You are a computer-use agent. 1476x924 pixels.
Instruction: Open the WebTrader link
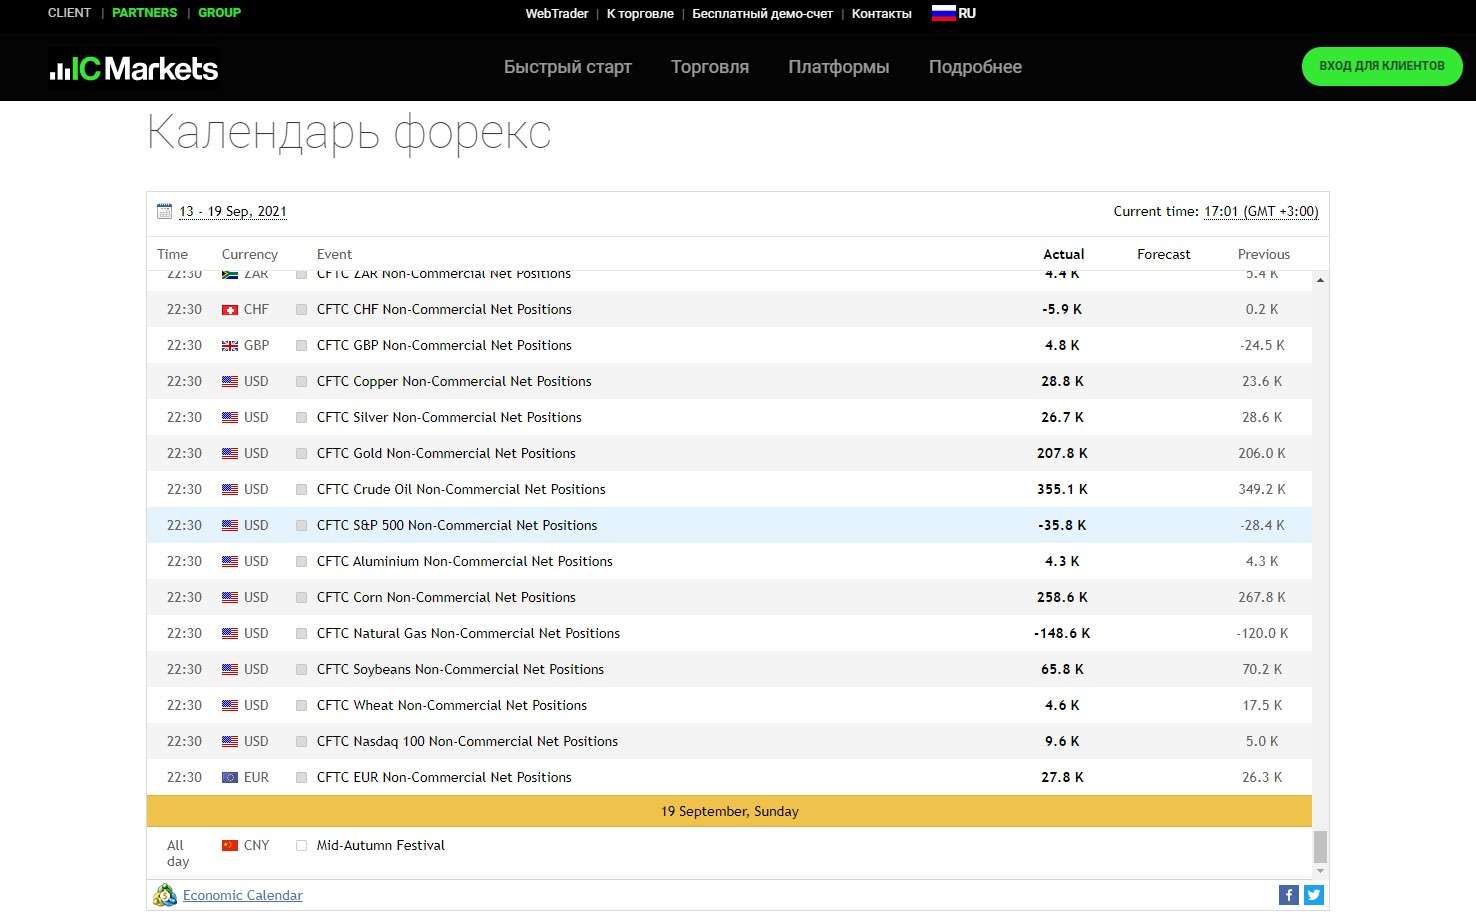click(x=557, y=14)
